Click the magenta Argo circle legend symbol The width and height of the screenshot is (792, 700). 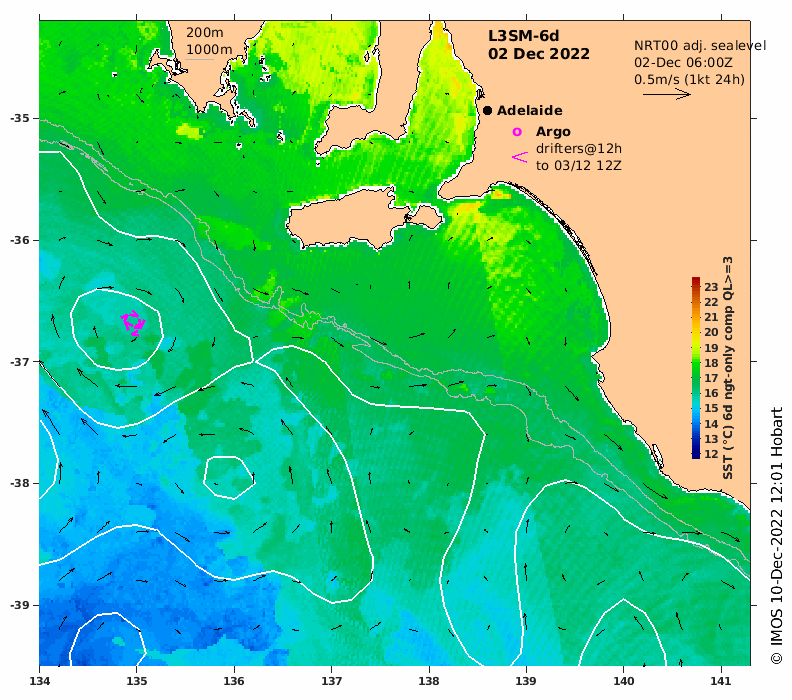(x=517, y=132)
